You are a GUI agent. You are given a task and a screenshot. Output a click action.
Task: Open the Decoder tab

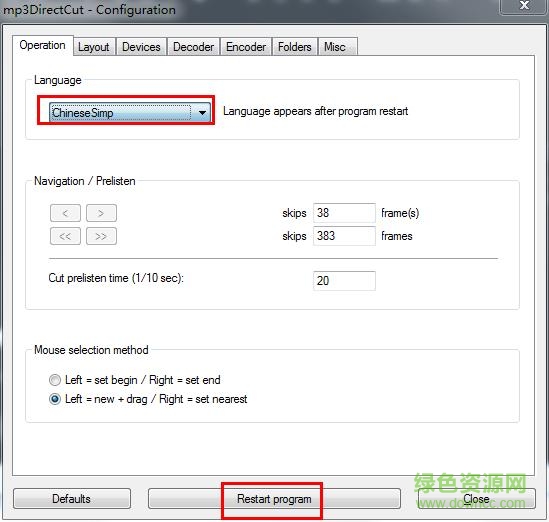click(x=193, y=47)
